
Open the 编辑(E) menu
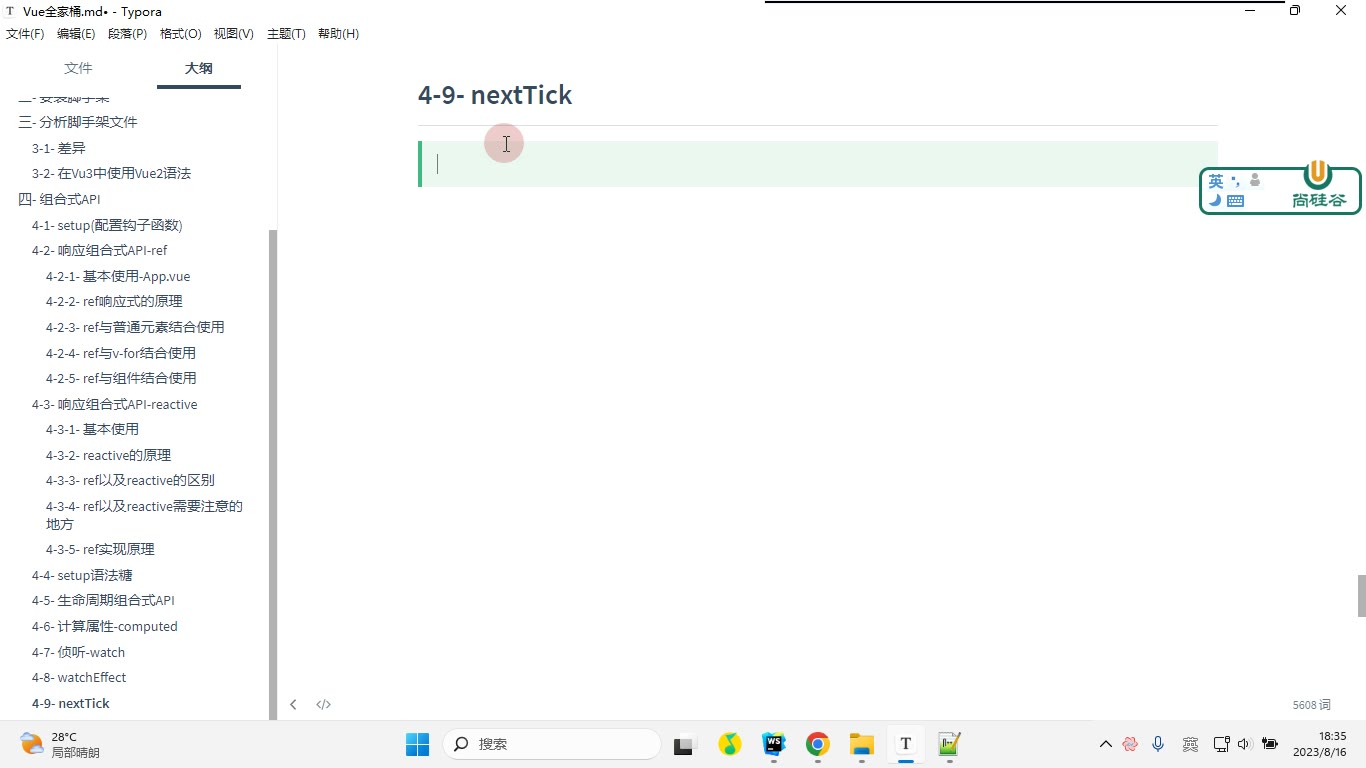tap(76, 34)
